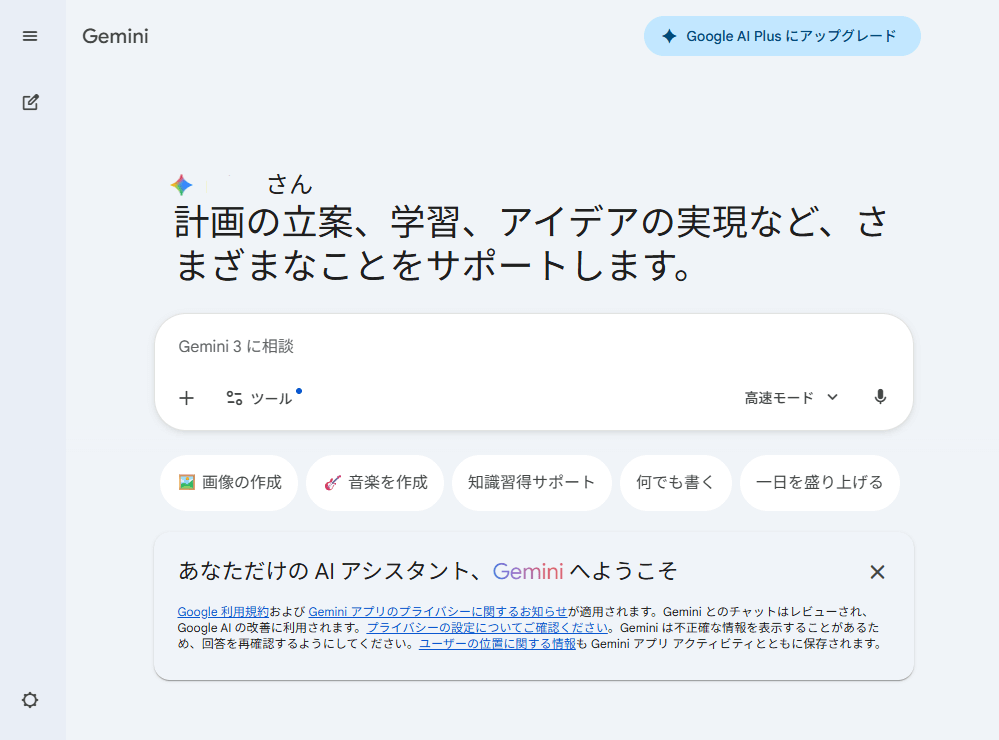Click the plus icon to add files

point(186,398)
